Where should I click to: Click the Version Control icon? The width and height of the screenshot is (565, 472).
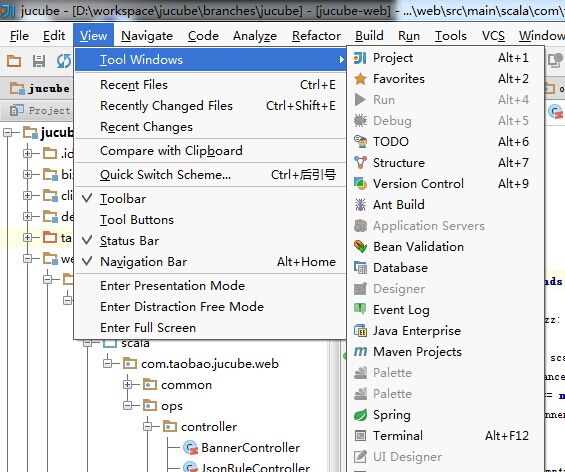click(360, 184)
